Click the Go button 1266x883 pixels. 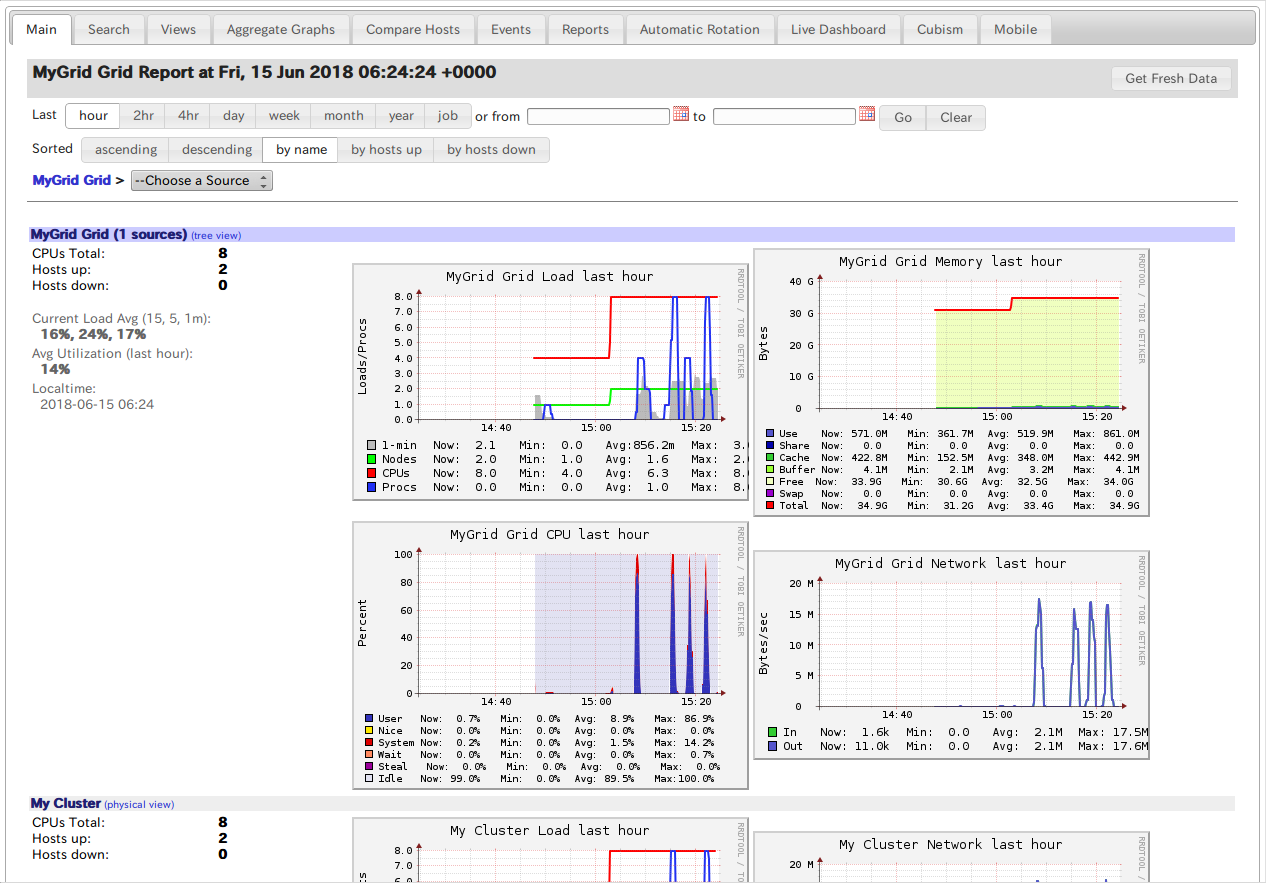(x=903, y=118)
